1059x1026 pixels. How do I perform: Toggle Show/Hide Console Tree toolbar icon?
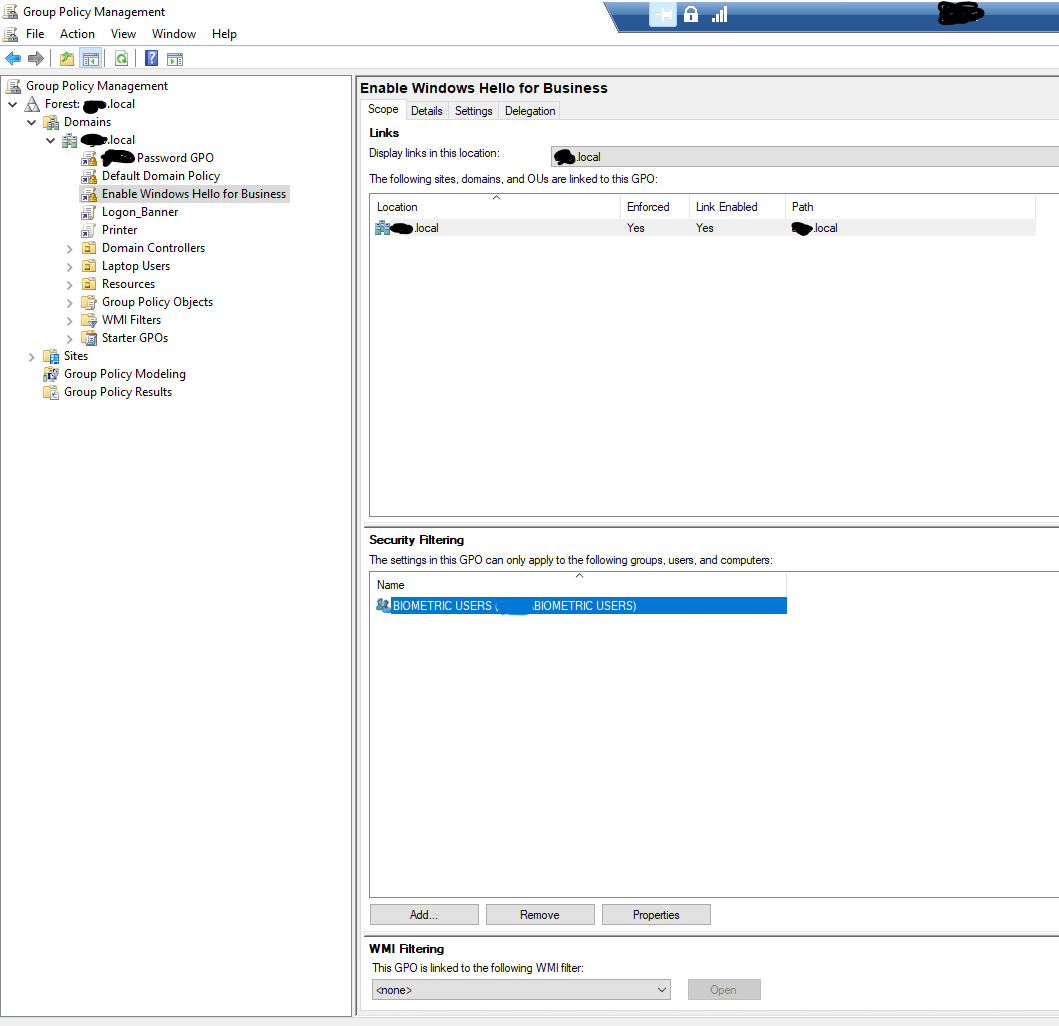coord(90,59)
